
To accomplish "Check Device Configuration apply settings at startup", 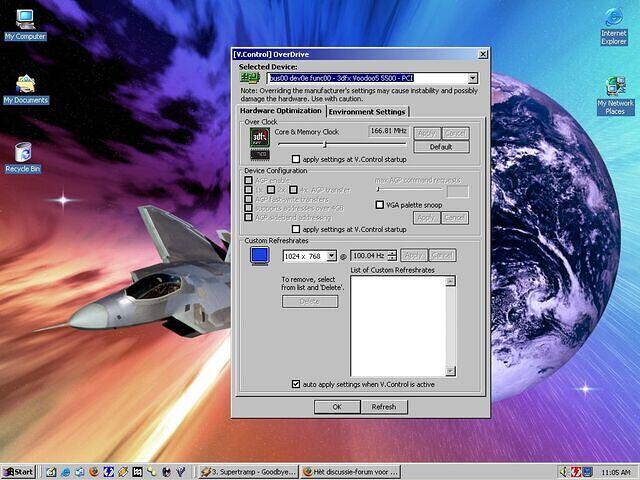I will 296,229.
